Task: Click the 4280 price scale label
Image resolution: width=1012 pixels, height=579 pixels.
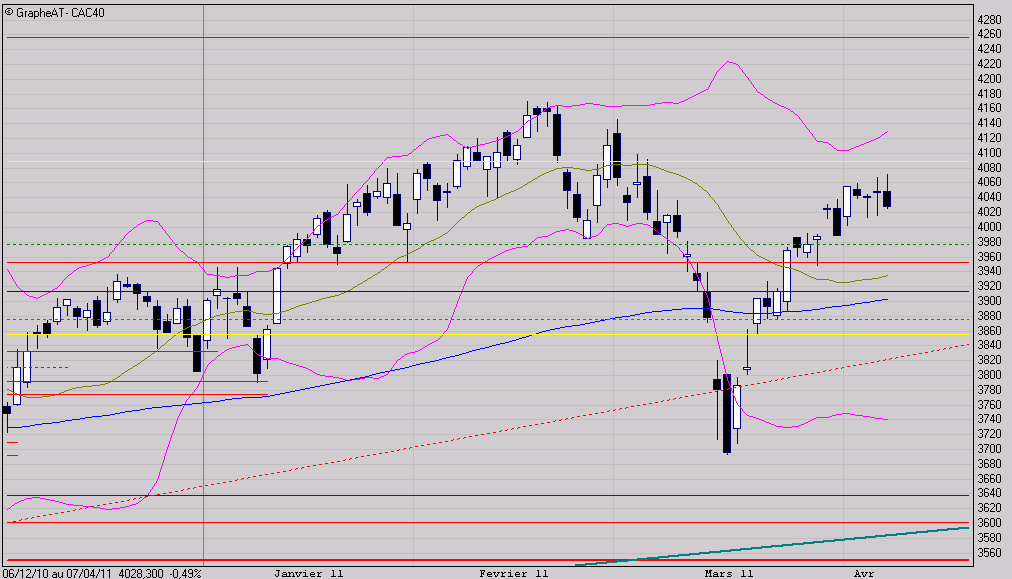Action: (x=989, y=20)
